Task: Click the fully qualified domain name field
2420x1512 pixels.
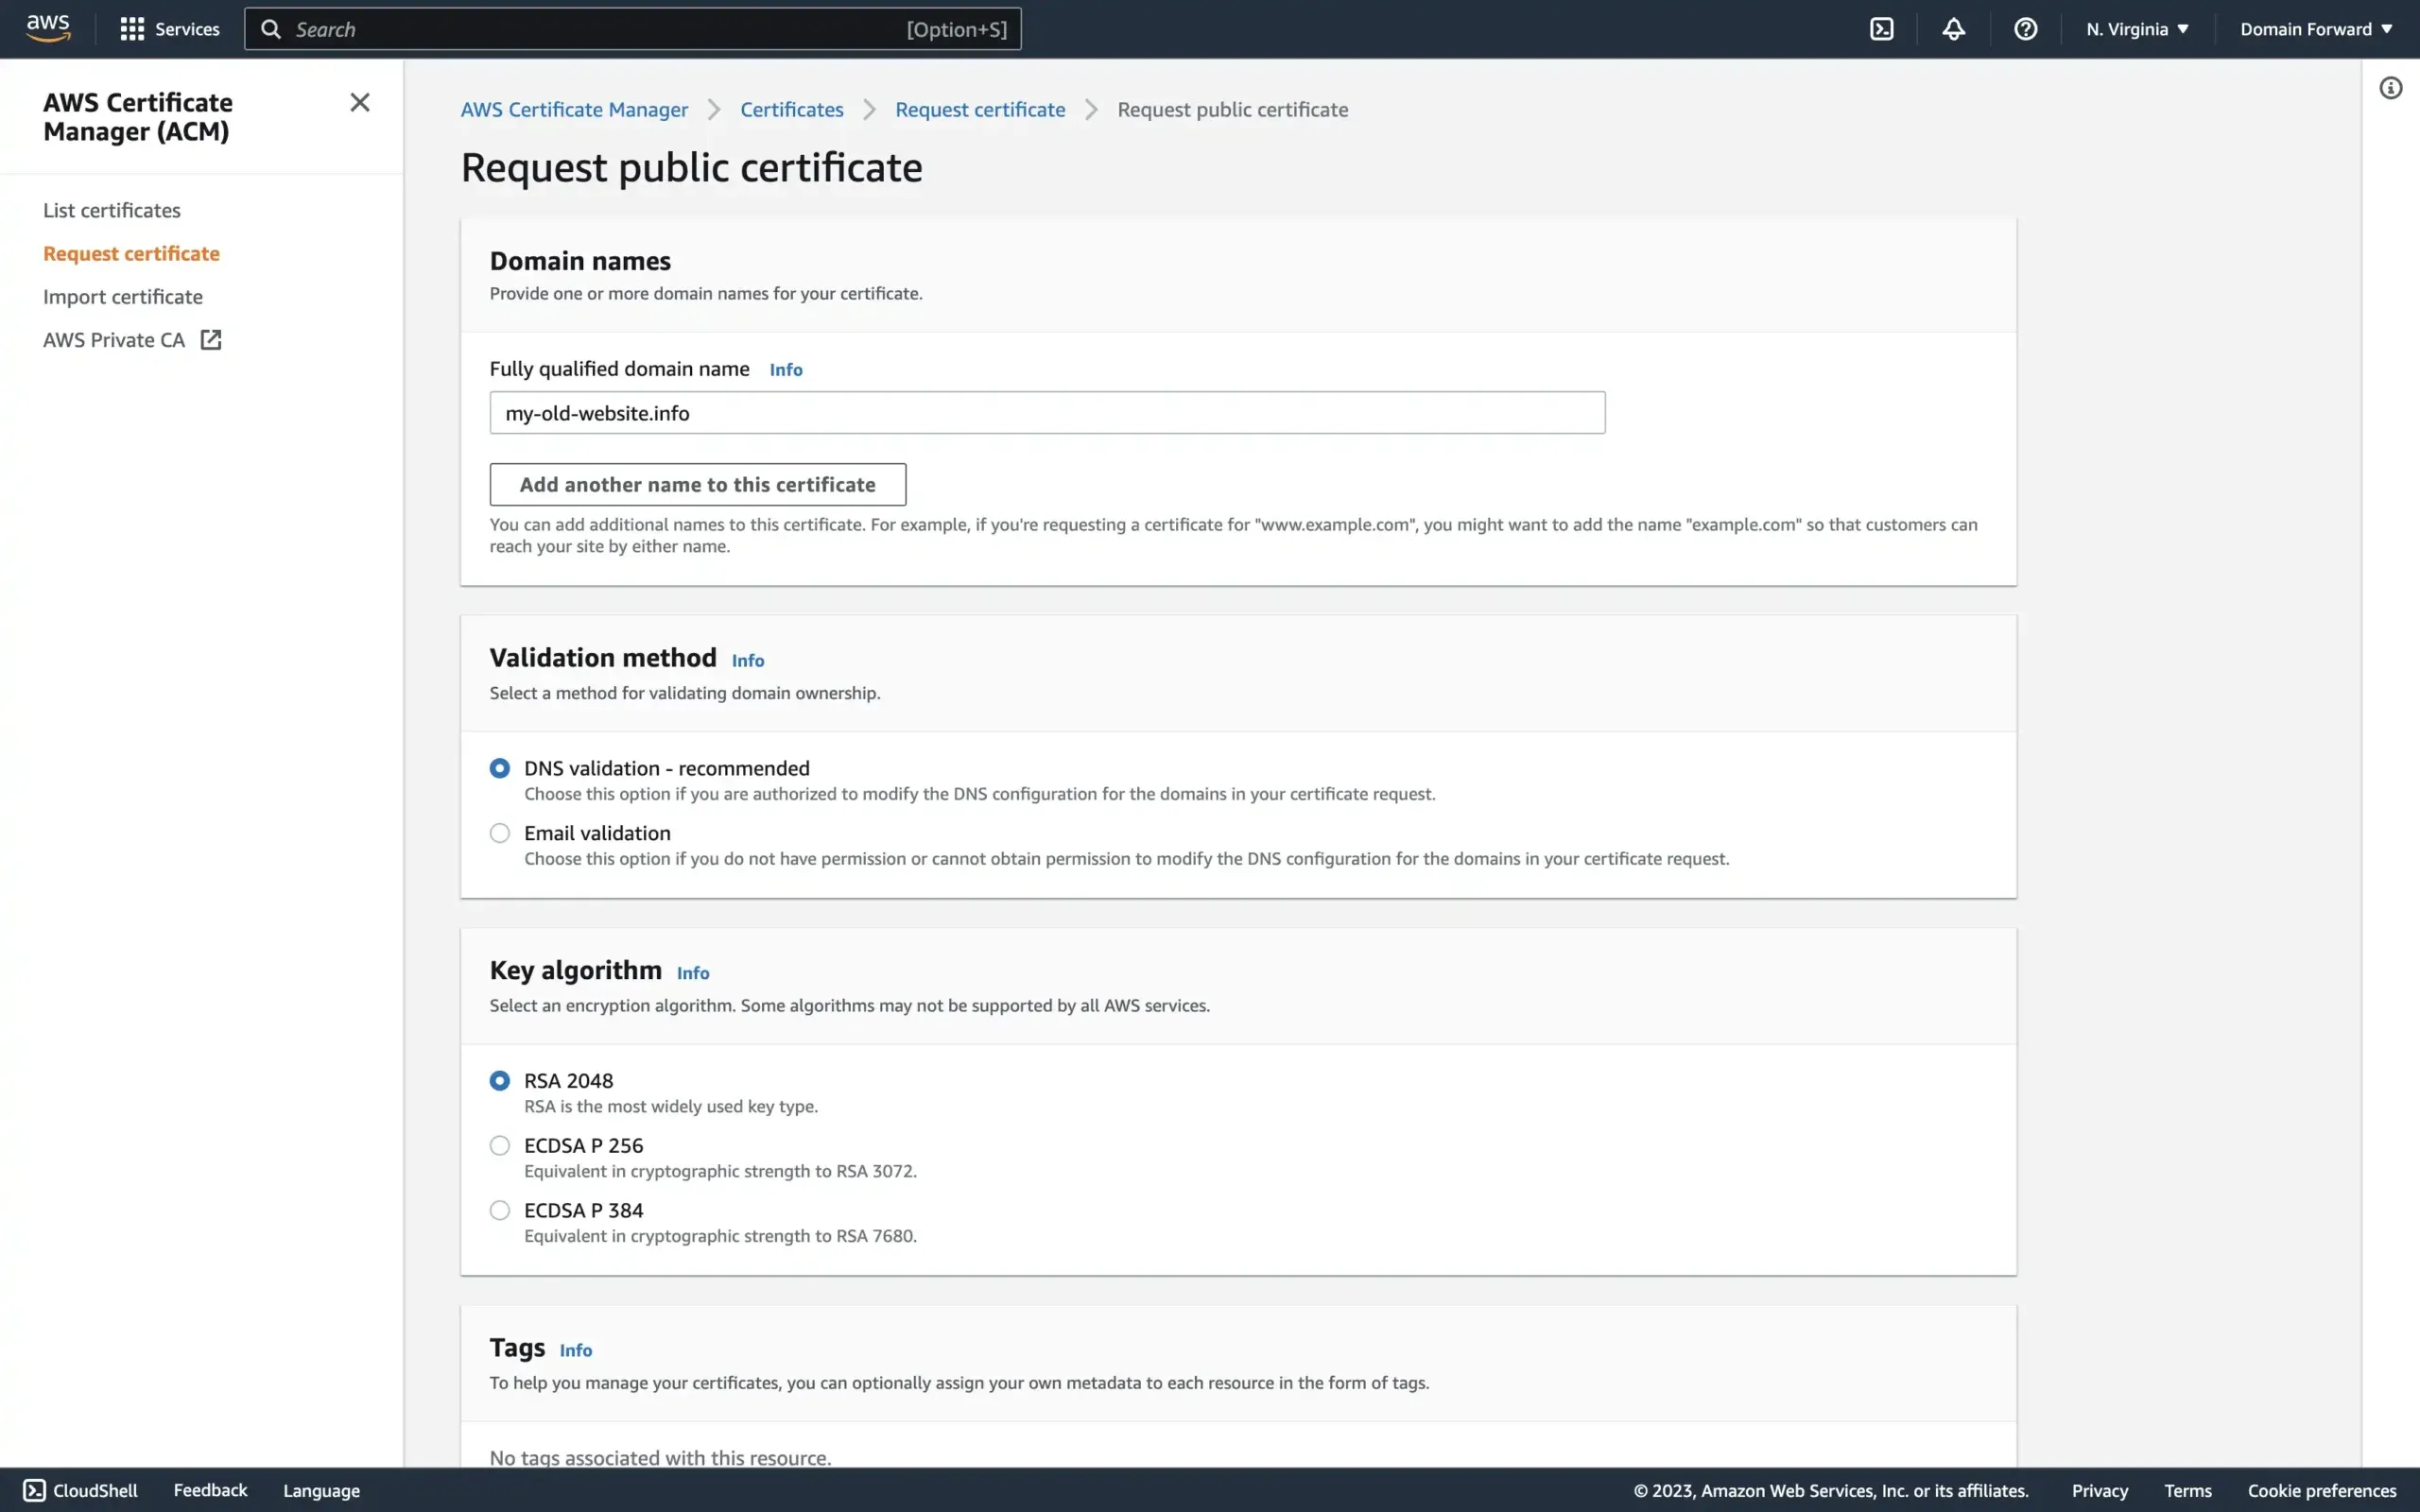Action: point(1046,412)
